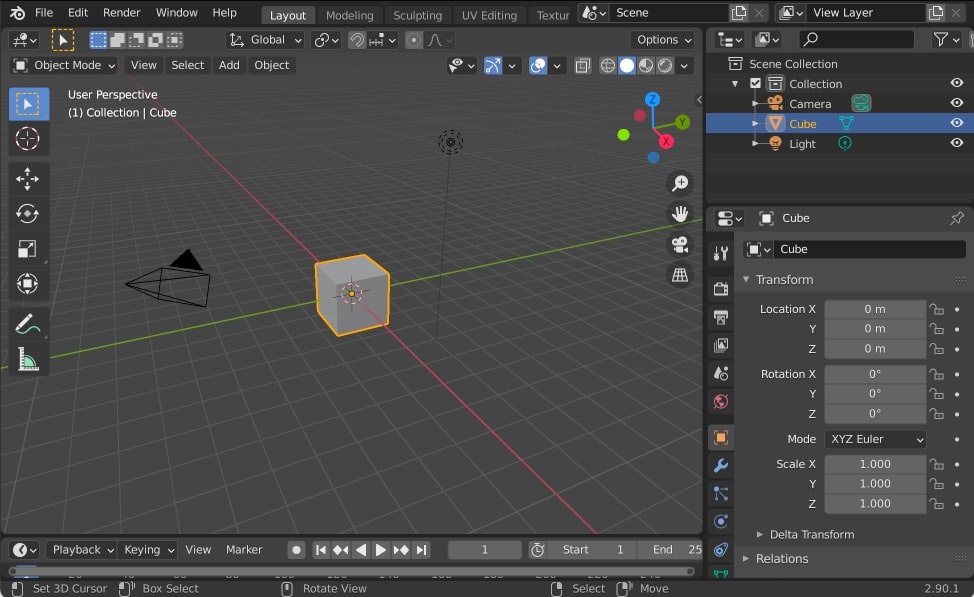Open the Global transform orientation dropdown

[265, 39]
